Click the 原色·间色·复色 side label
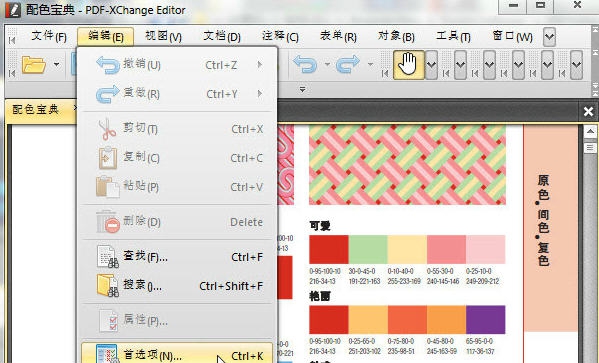This screenshot has width=599, height=363. click(x=543, y=220)
